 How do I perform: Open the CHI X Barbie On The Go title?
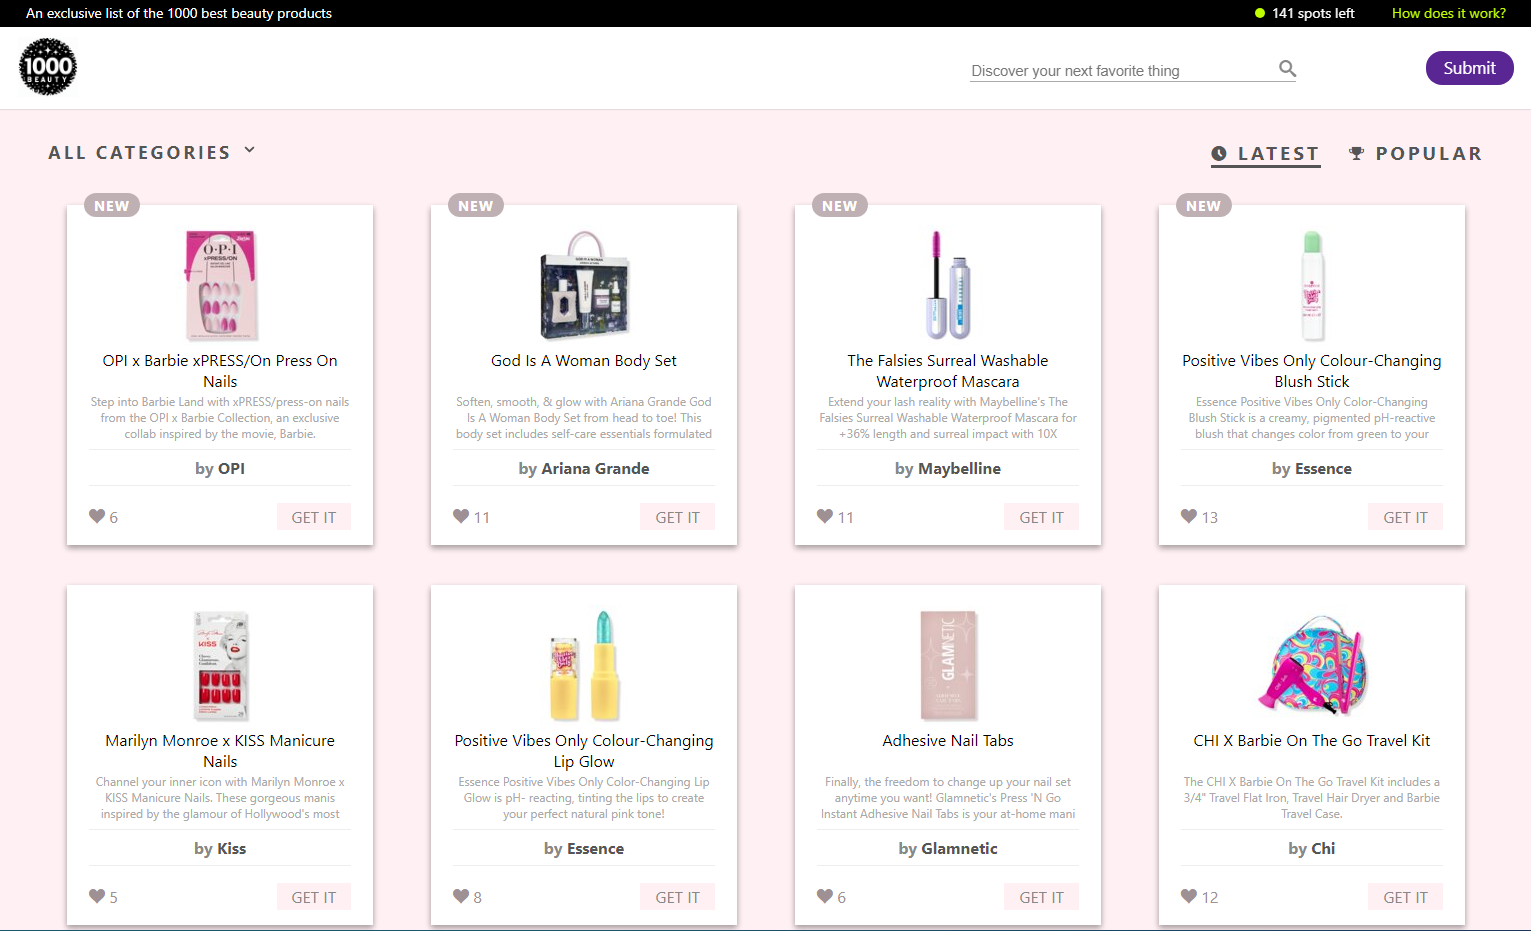pos(1312,741)
